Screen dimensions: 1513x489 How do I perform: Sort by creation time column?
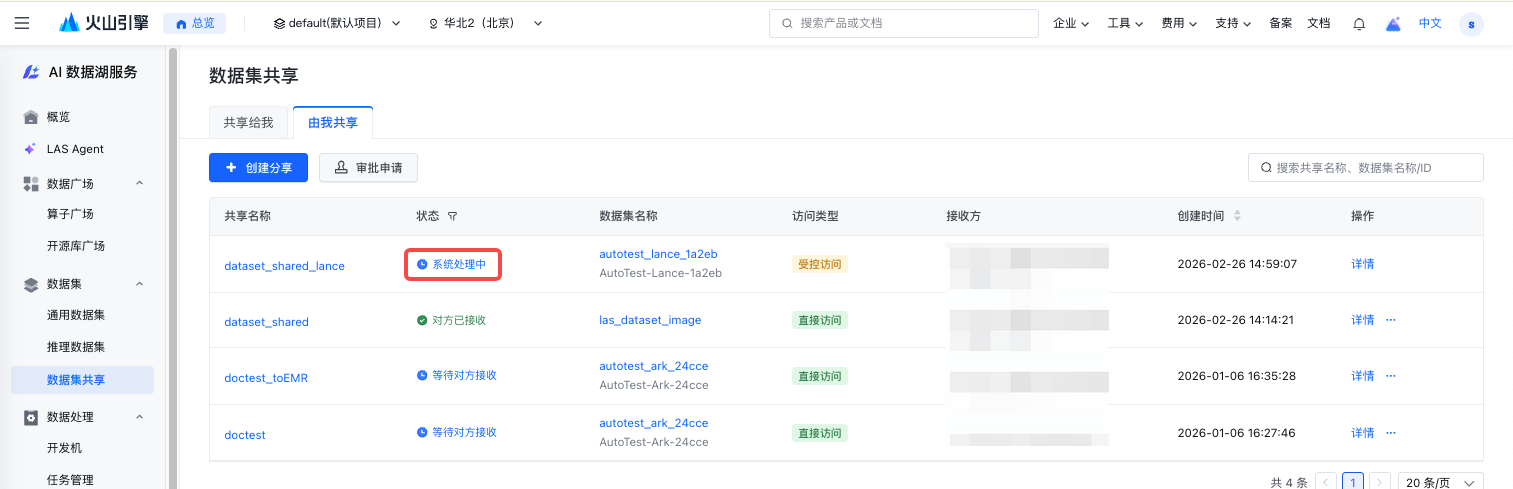(1237, 216)
